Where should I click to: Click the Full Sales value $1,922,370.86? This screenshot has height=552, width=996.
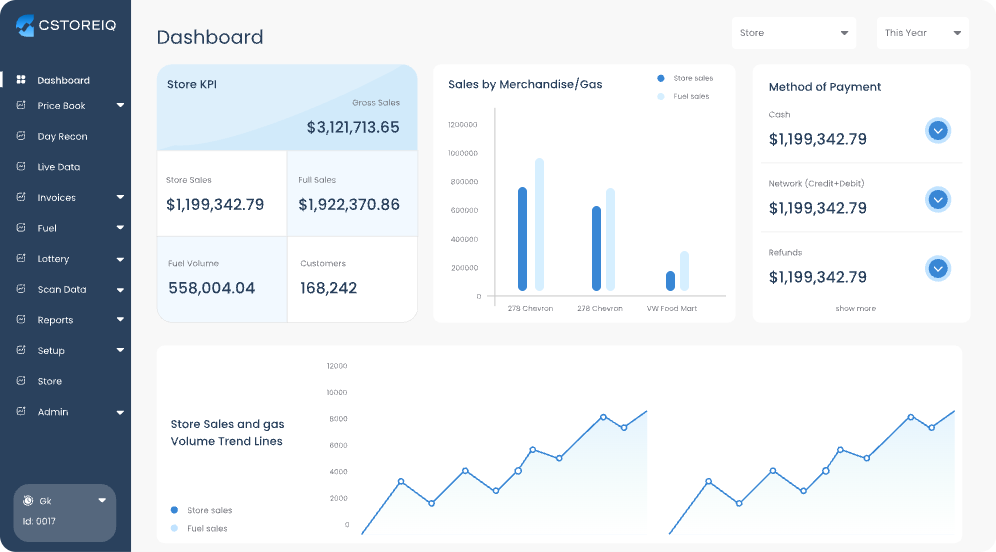(x=349, y=205)
